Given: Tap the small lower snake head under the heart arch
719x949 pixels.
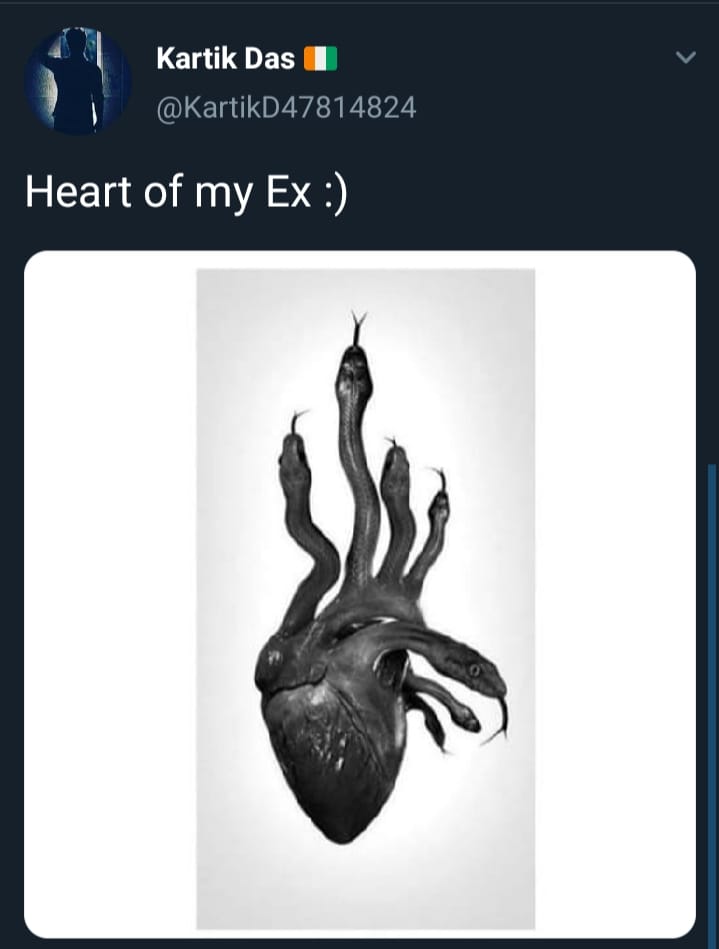Looking at the screenshot, I should (465, 718).
